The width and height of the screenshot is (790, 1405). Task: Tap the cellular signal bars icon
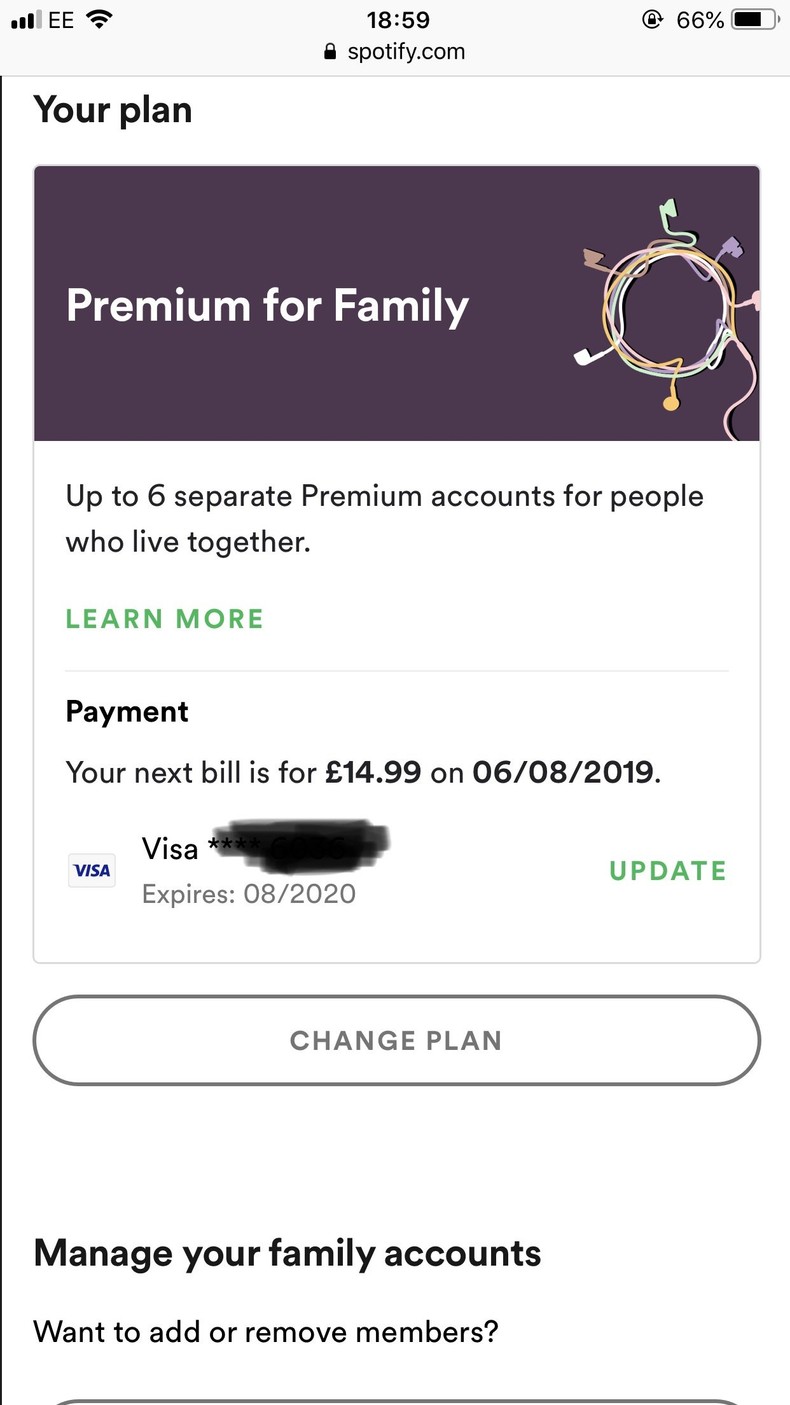tap(25, 20)
